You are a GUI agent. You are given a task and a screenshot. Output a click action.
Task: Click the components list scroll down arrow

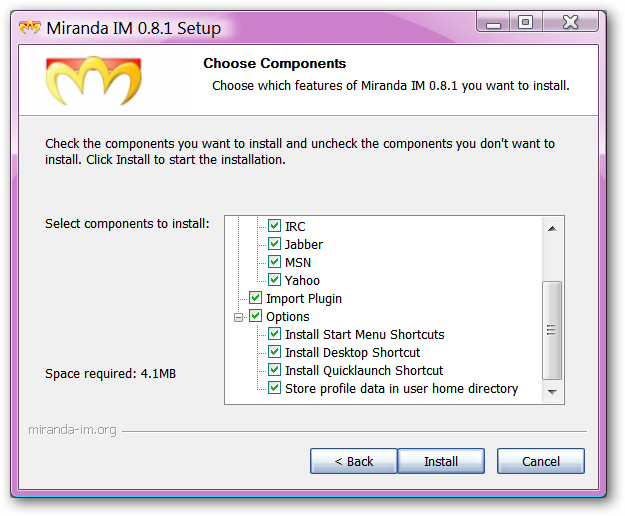[552, 392]
